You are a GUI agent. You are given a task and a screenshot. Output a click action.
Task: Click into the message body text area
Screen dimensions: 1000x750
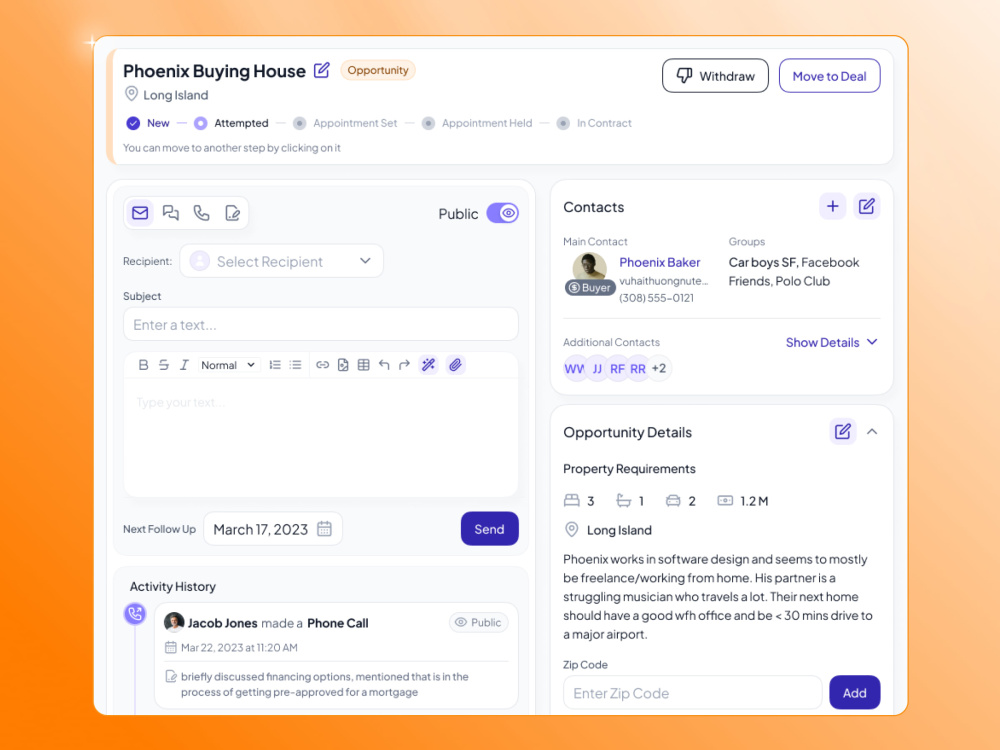pyautogui.click(x=321, y=438)
